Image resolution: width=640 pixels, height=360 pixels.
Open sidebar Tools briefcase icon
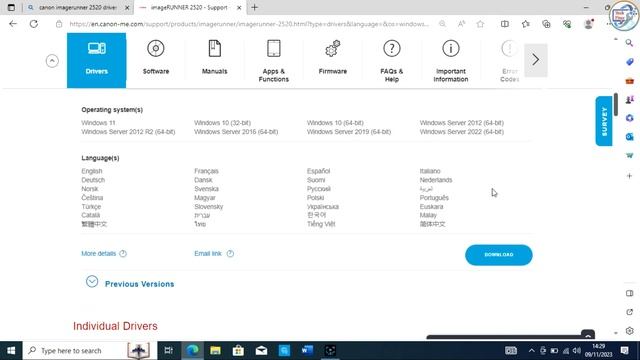629,81
